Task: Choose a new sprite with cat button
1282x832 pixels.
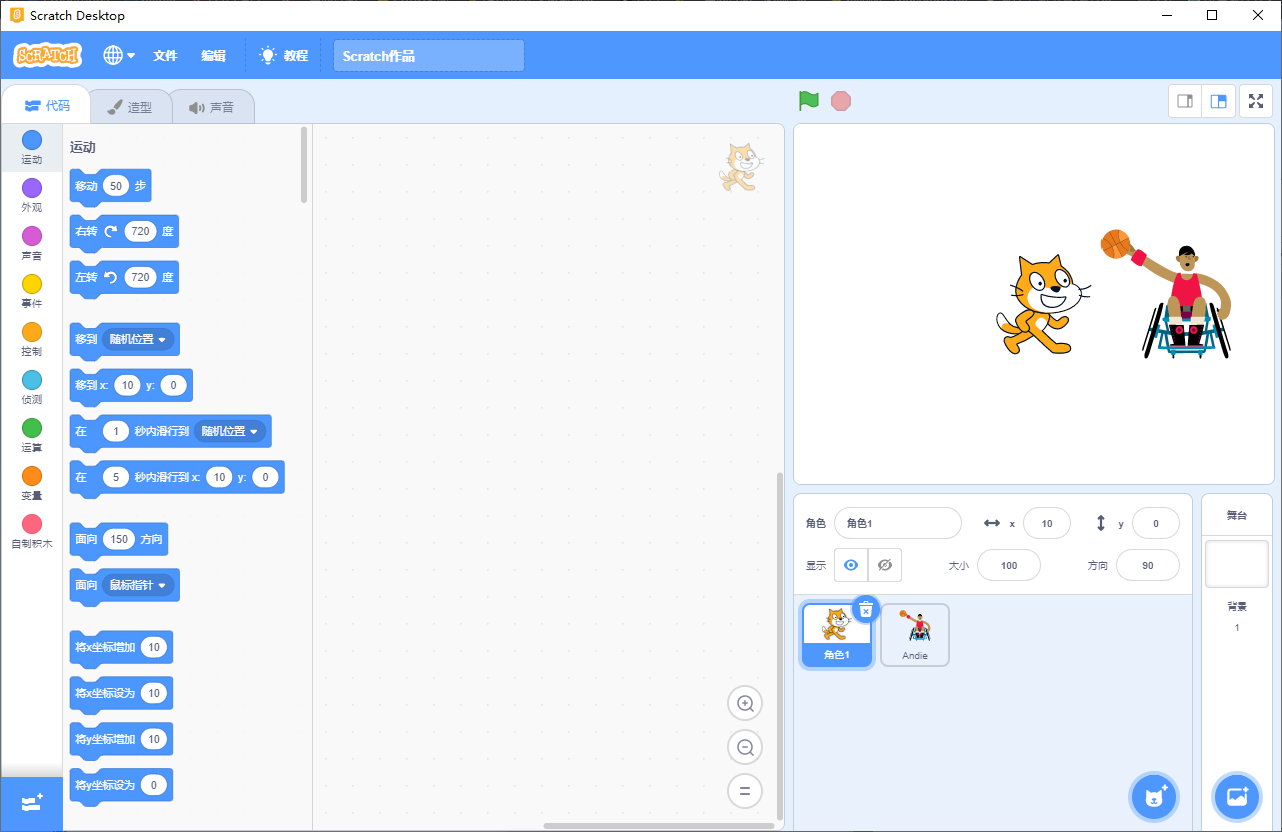Action: pos(1154,797)
